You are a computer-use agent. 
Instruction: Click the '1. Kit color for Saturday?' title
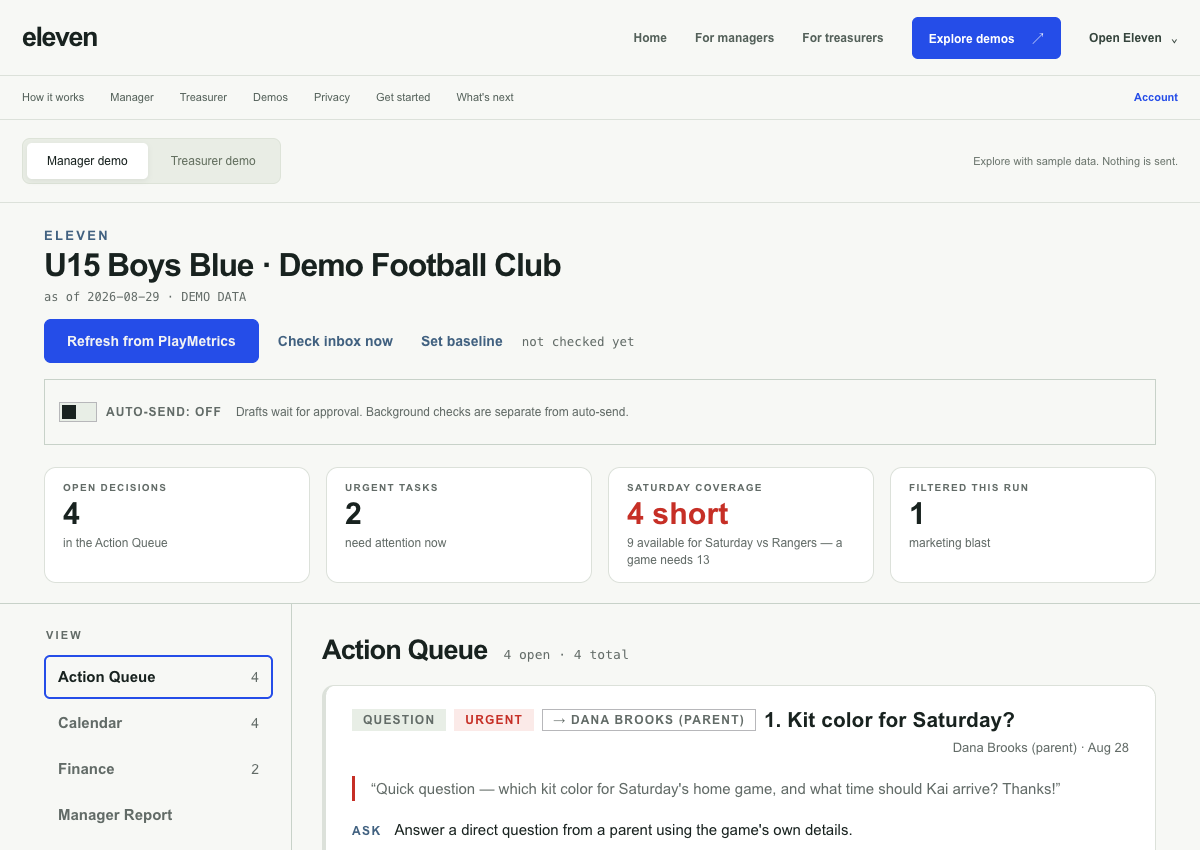pyautogui.click(x=890, y=720)
